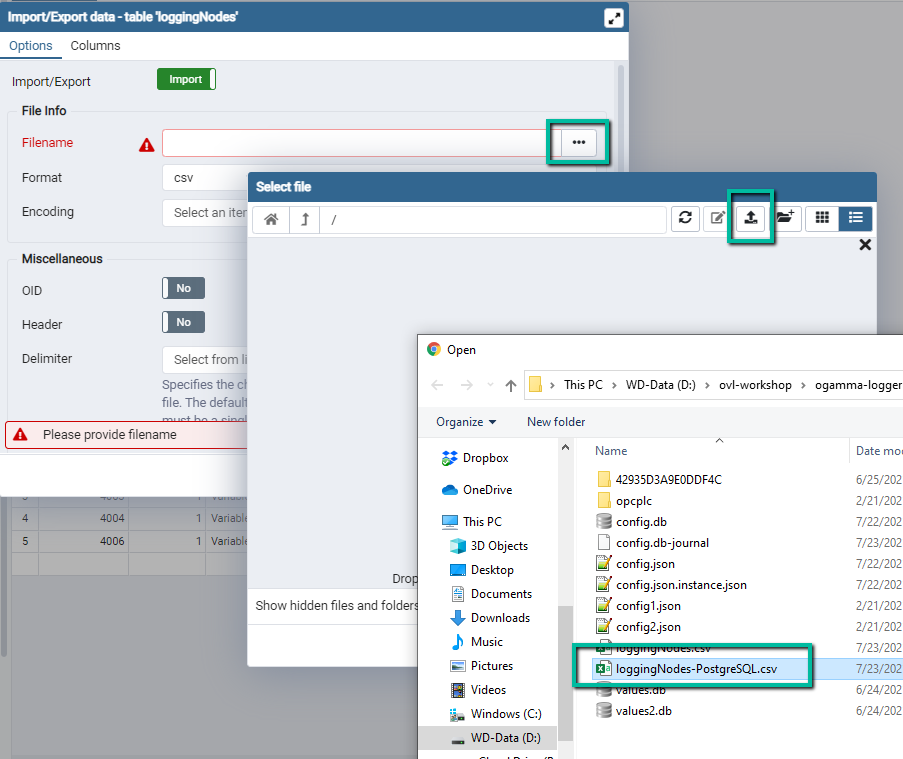Select loggingNodes-PostgreSQL.csv file
The height and width of the screenshot is (759, 903).
(696, 667)
